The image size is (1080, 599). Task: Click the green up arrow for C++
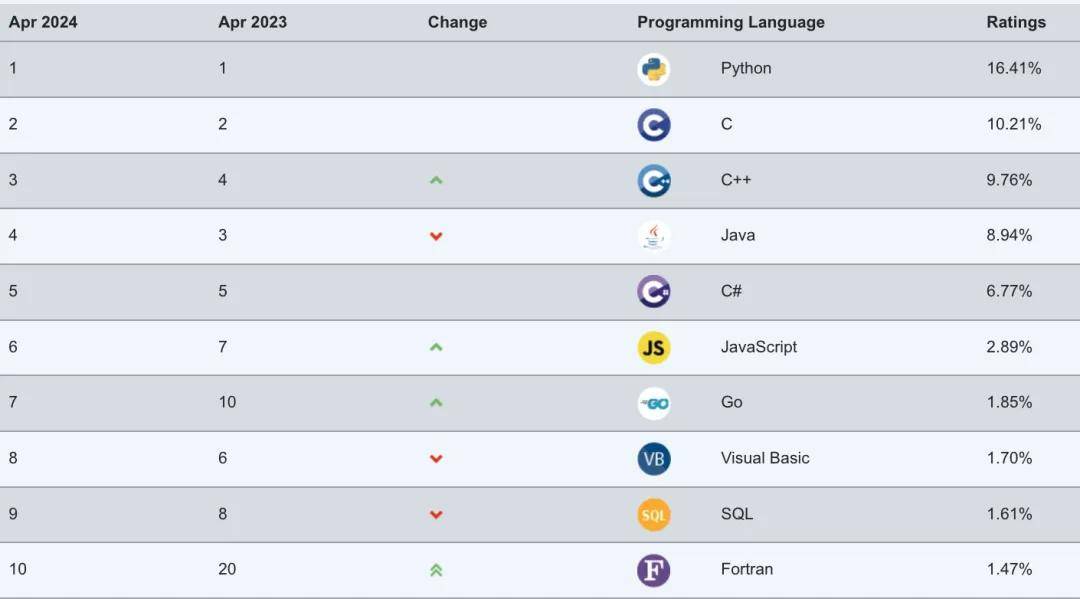click(436, 181)
